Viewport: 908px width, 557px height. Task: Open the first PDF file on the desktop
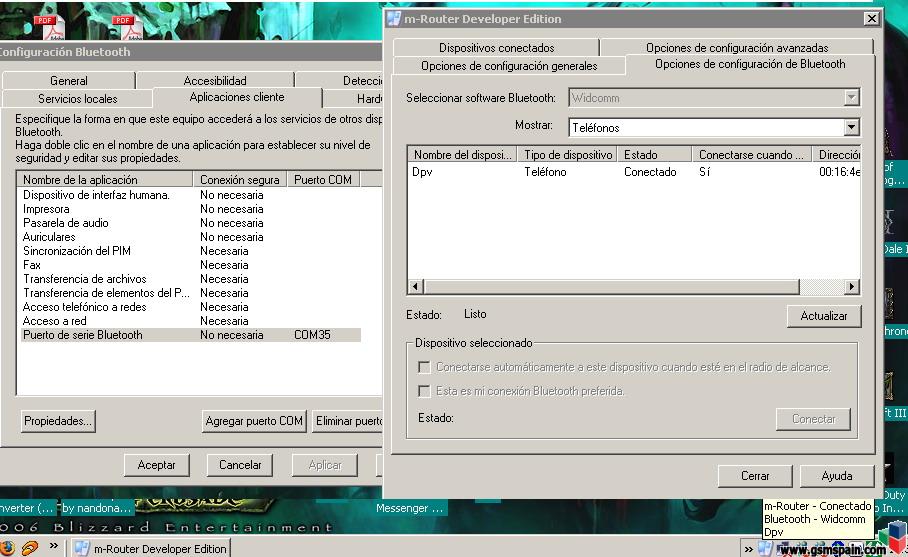tap(49, 26)
